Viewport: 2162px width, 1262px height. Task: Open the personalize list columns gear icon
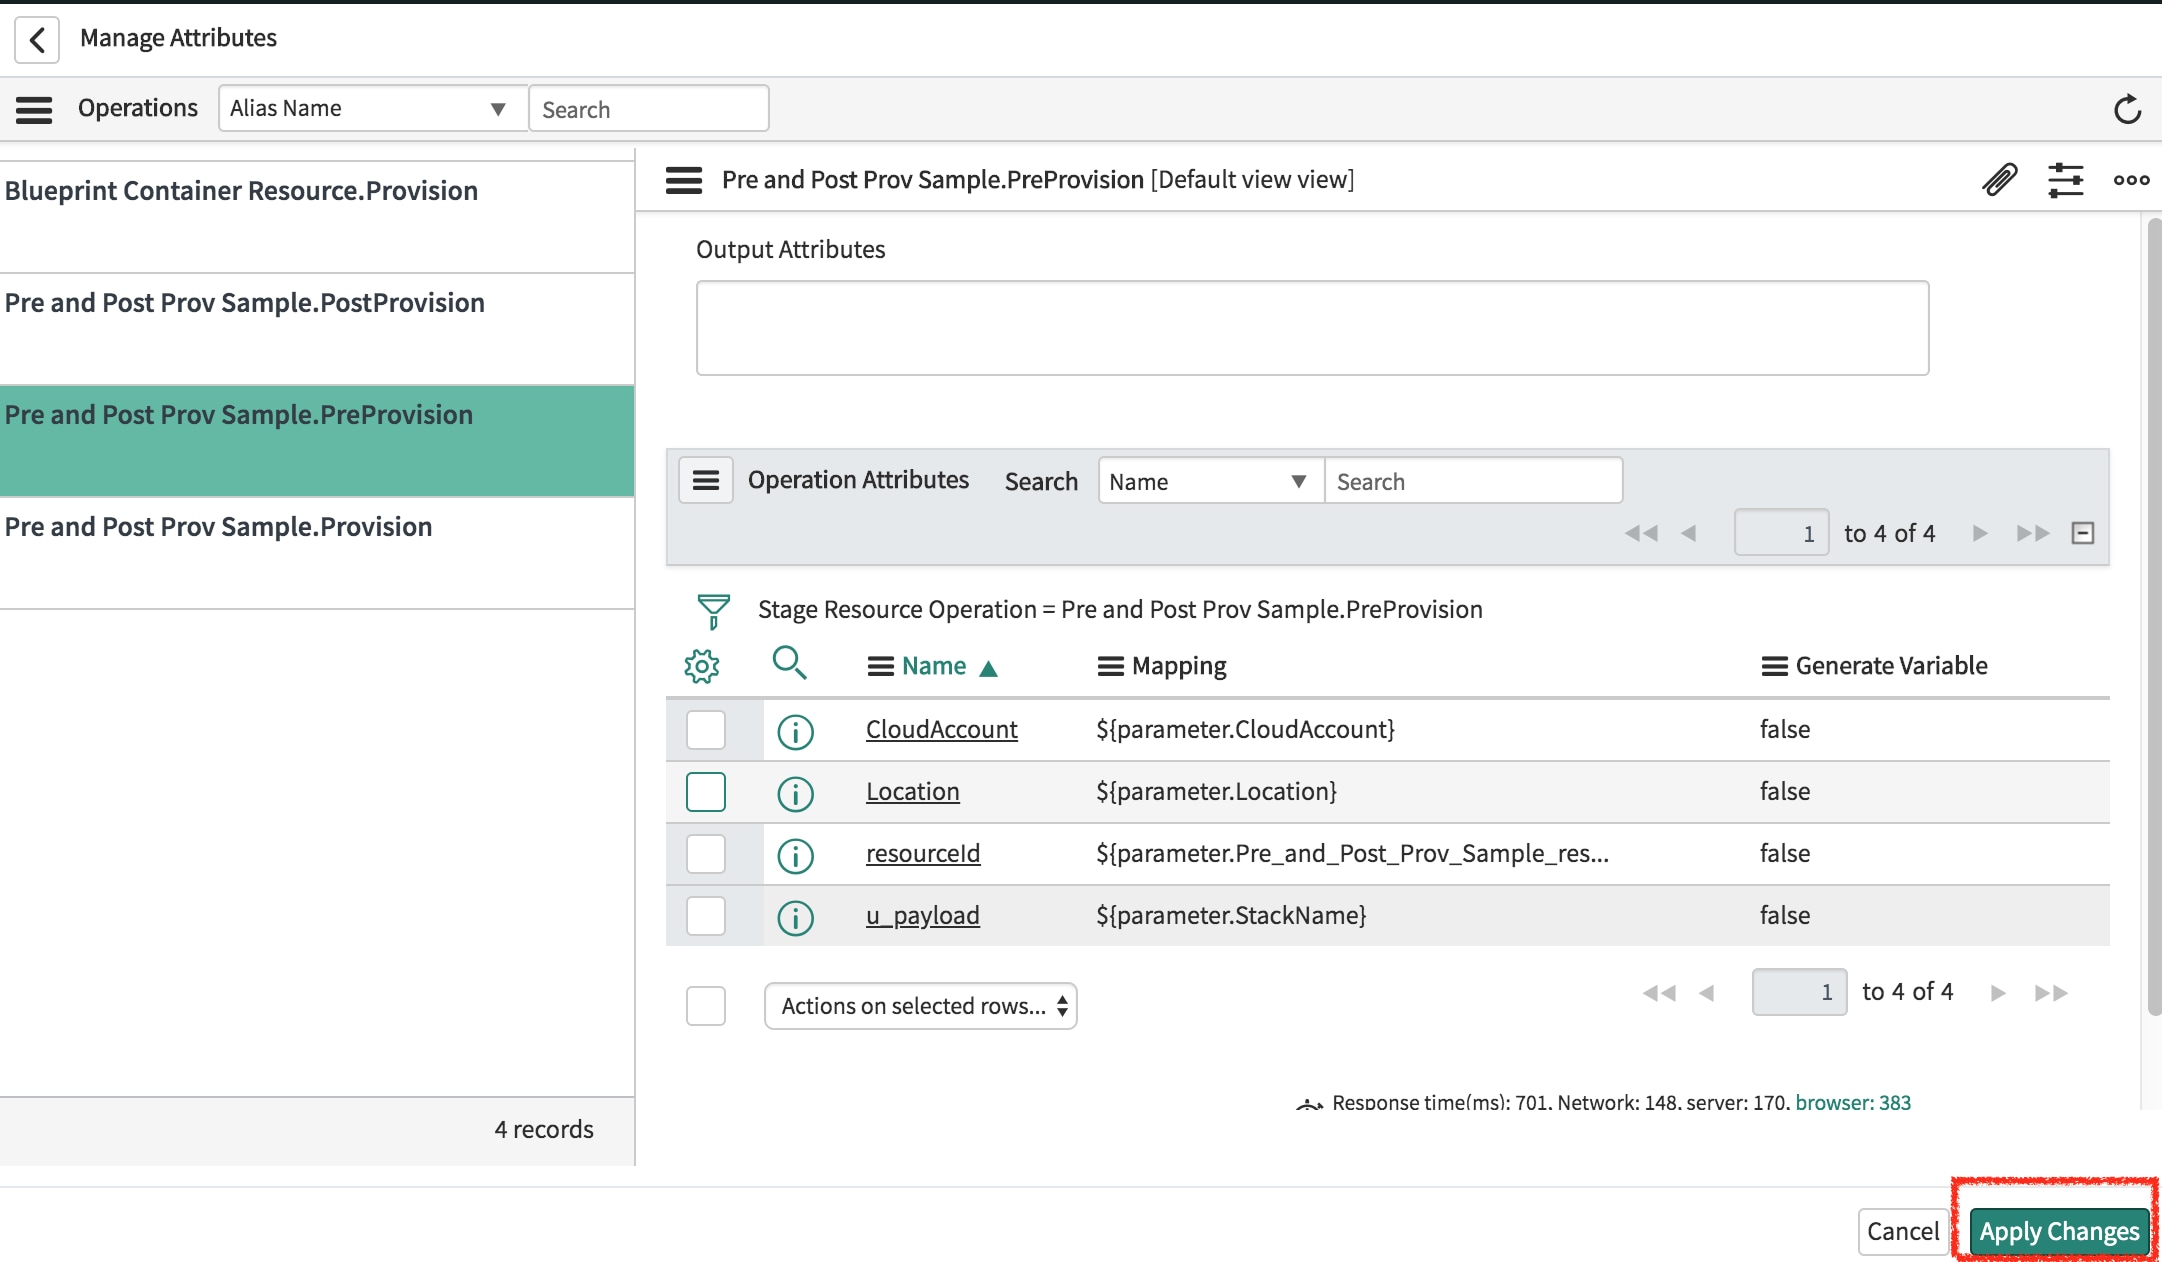[x=703, y=664]
